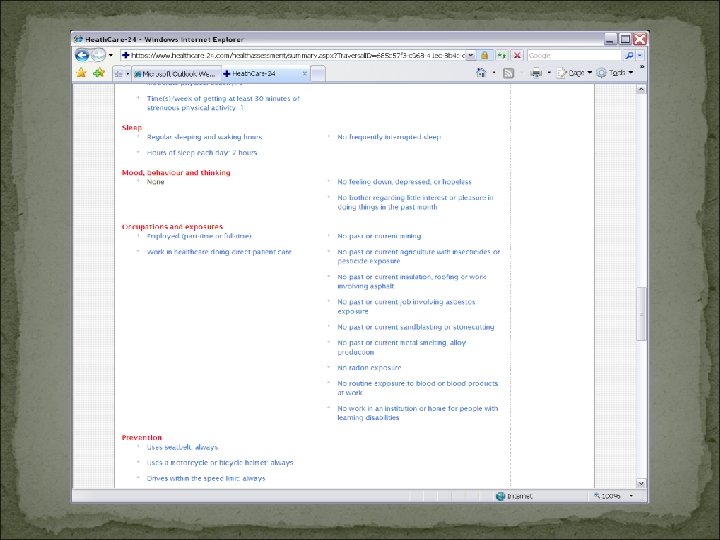The height and width of the screenshot is (540, 720).
Task: Click the green Refresh page icon
Action: 502,56
